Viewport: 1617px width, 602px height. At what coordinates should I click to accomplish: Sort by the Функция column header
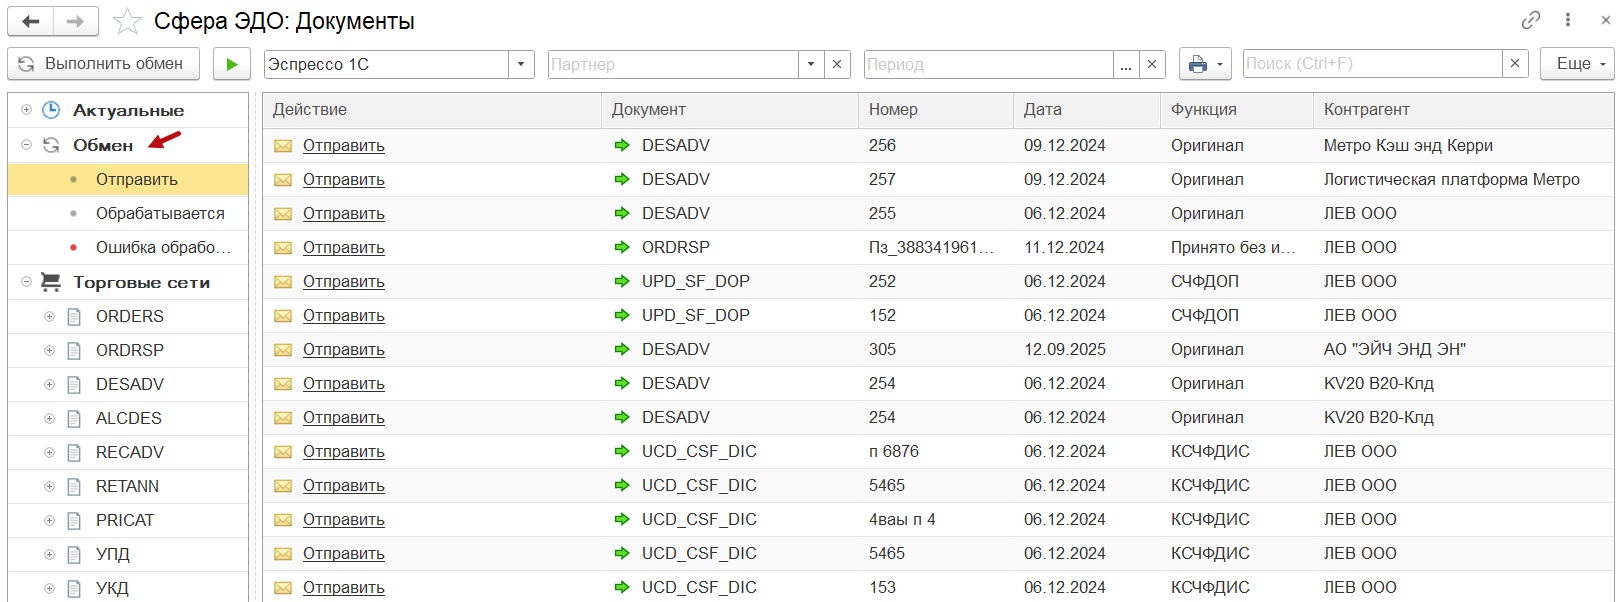[x=1237, y=110]
